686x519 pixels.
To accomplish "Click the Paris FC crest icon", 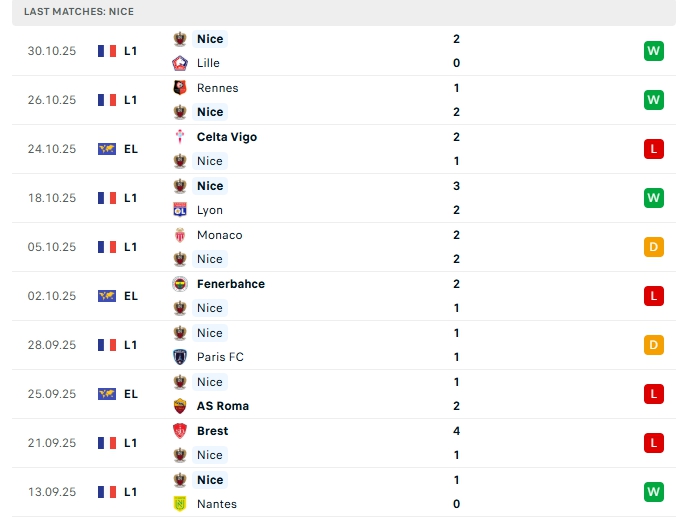I will (180, 357).
